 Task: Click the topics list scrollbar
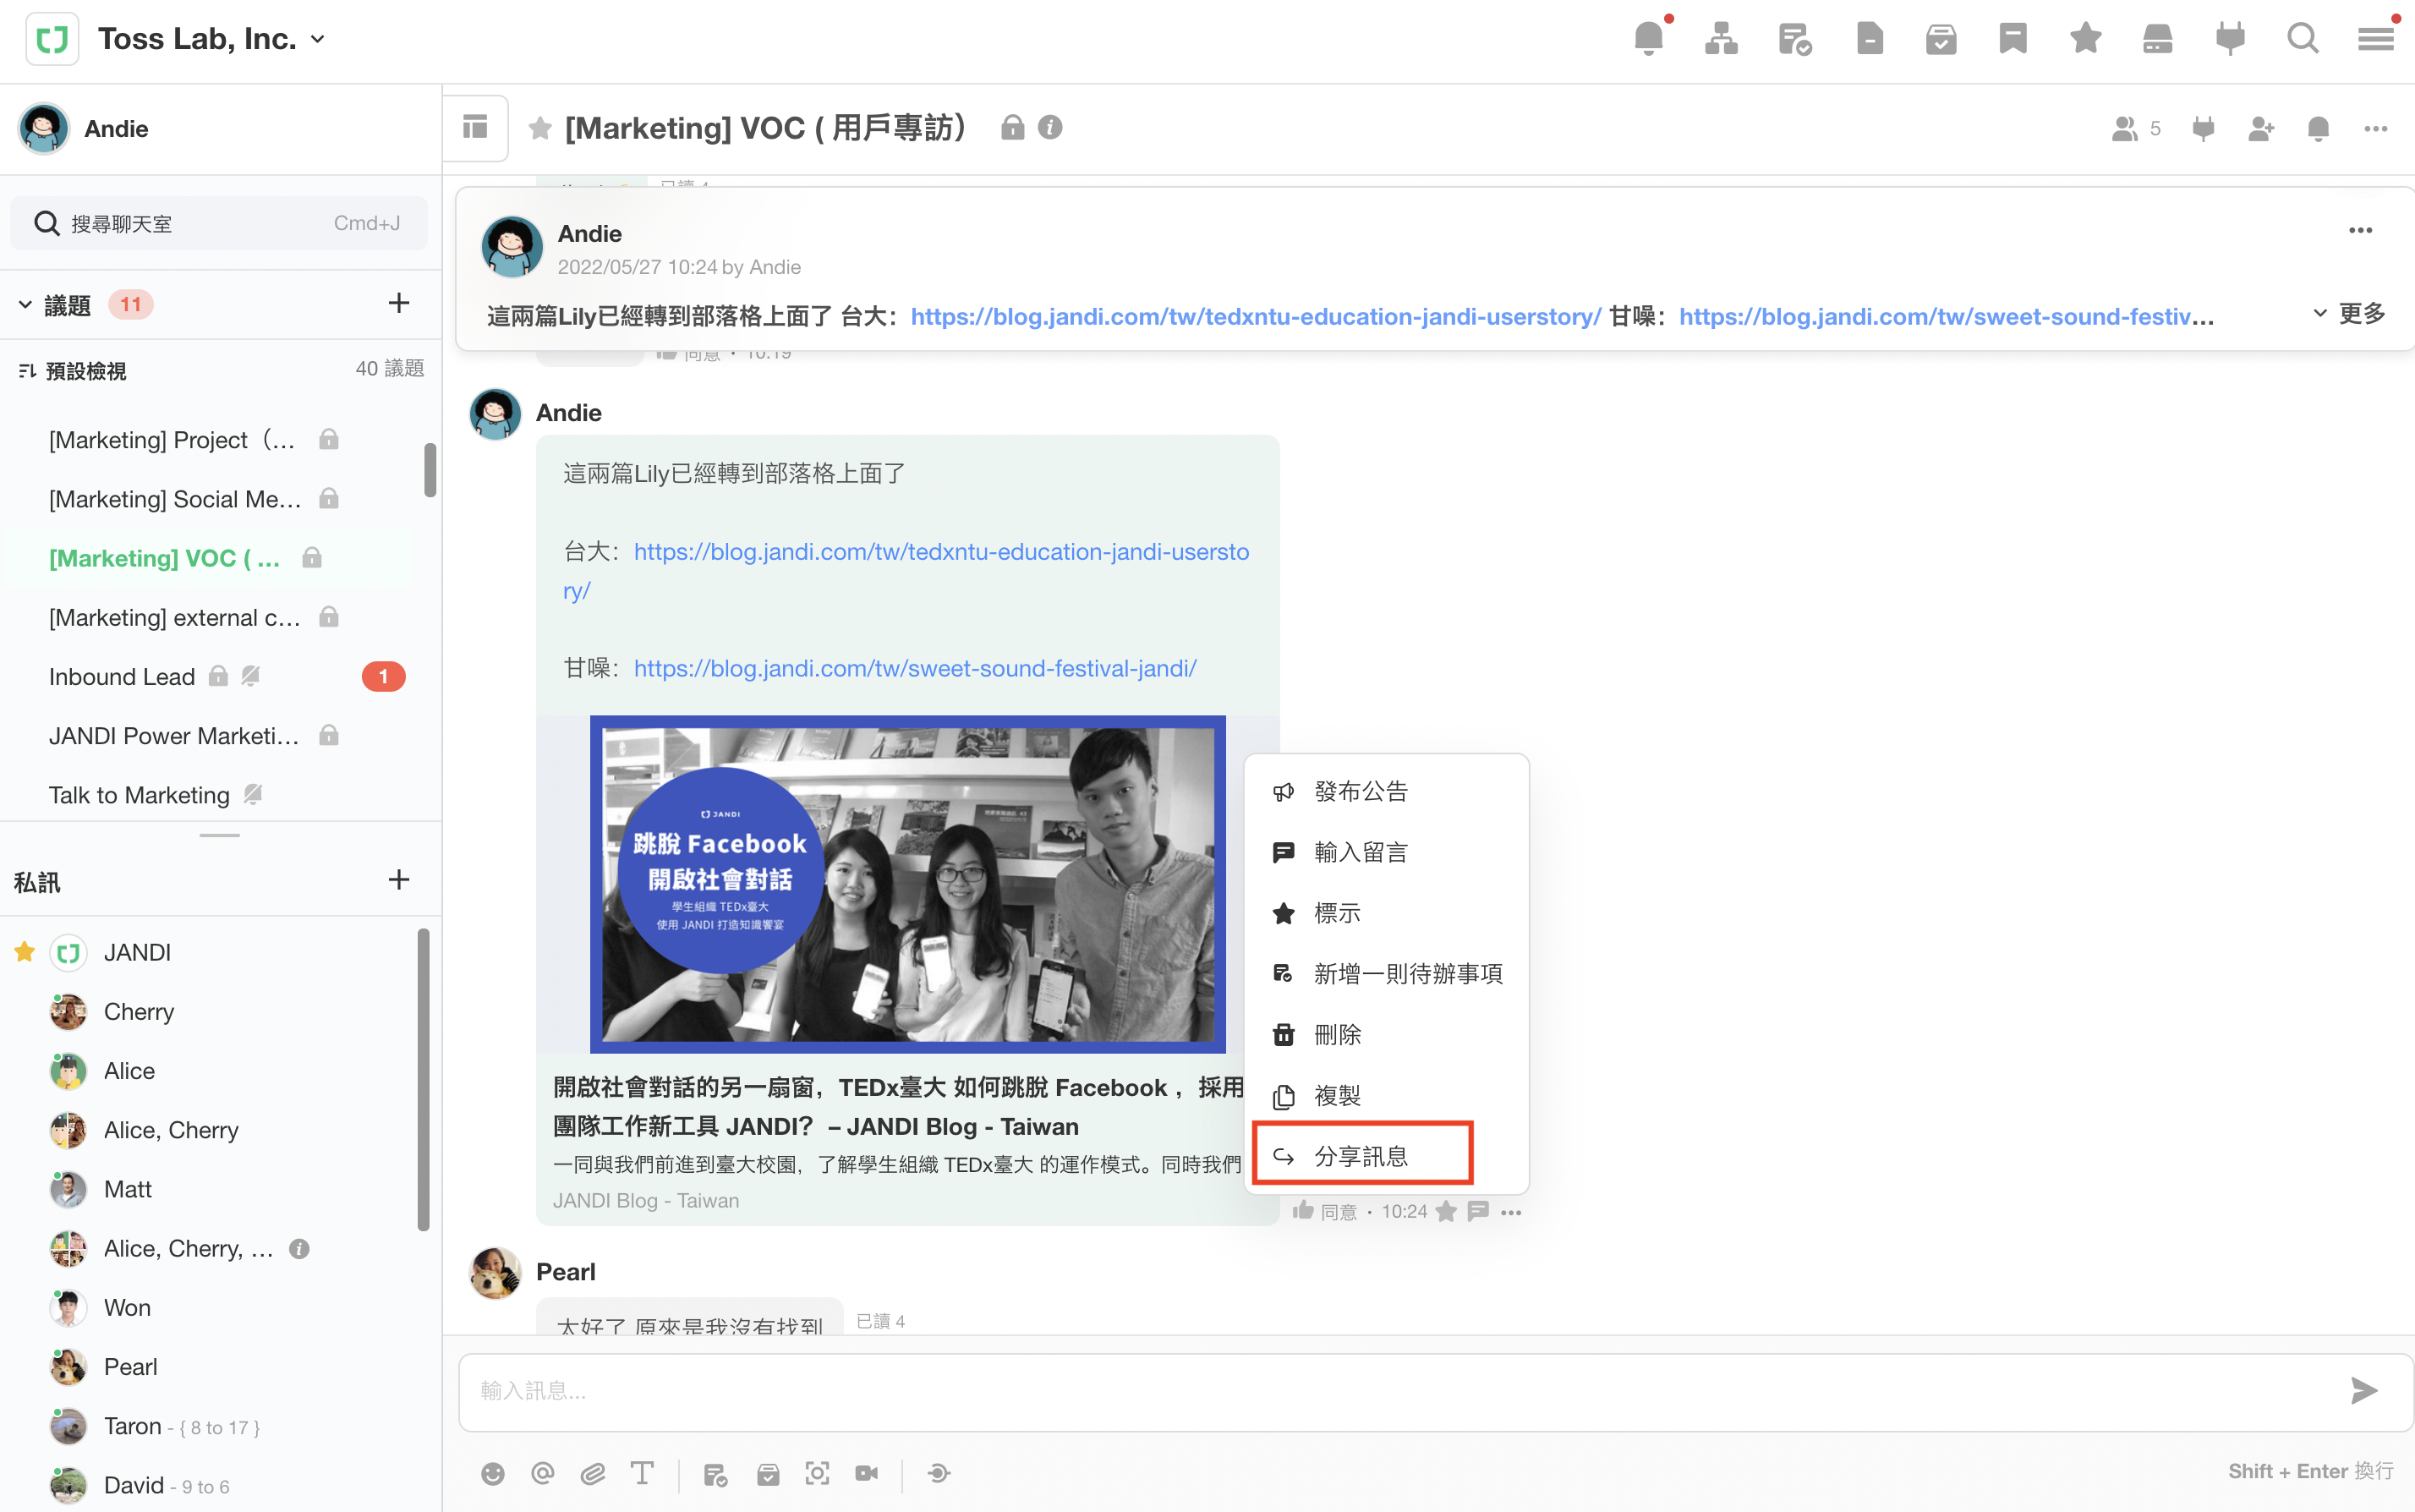pos(430,470)
